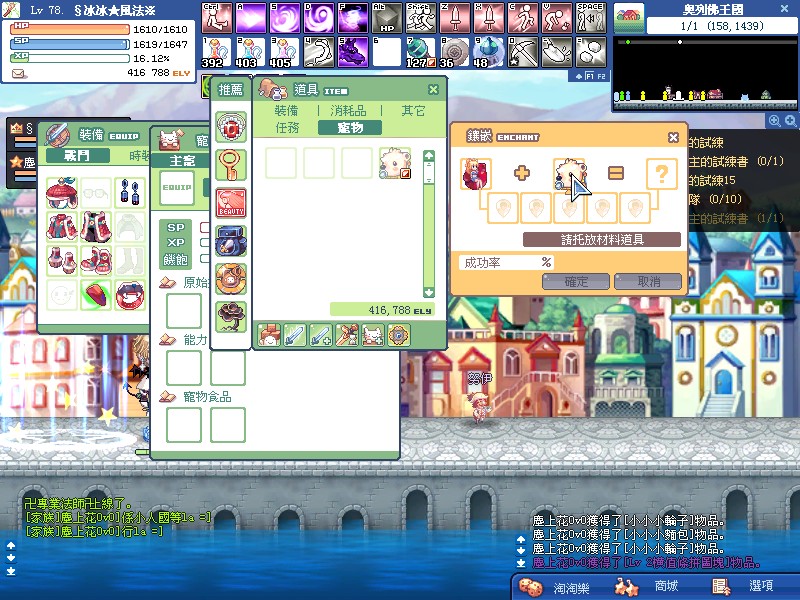Viewport: 800px width, 600px height.
Task: Click quest text 的試練15
Action: (712, 180)
